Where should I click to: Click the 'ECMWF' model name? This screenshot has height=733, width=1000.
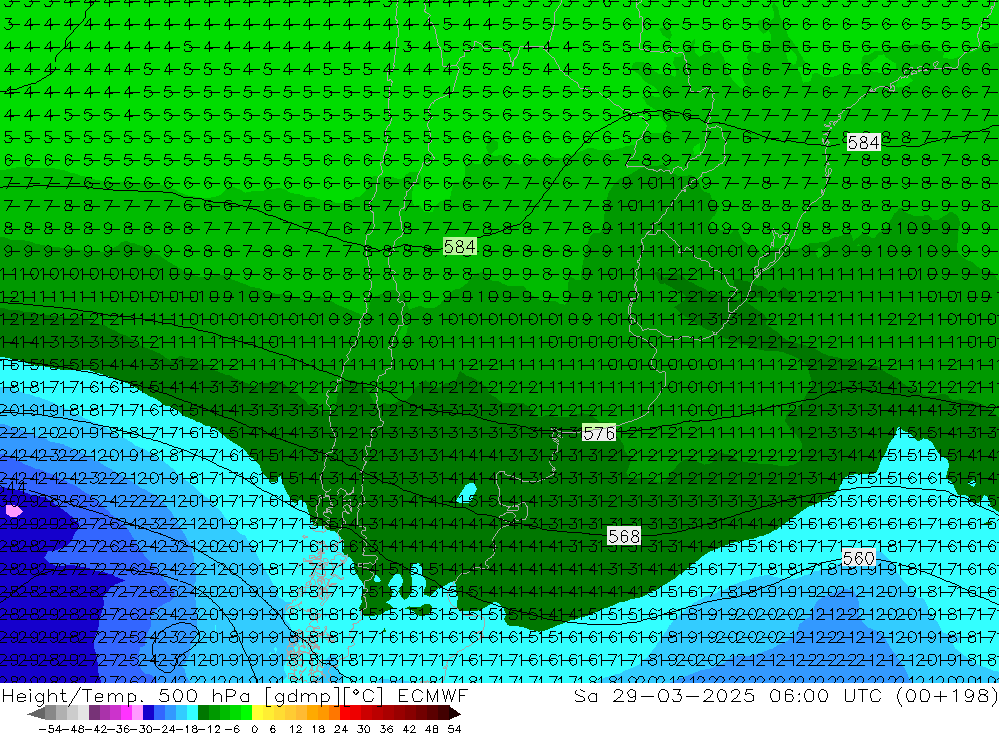[x=432, y=695]
